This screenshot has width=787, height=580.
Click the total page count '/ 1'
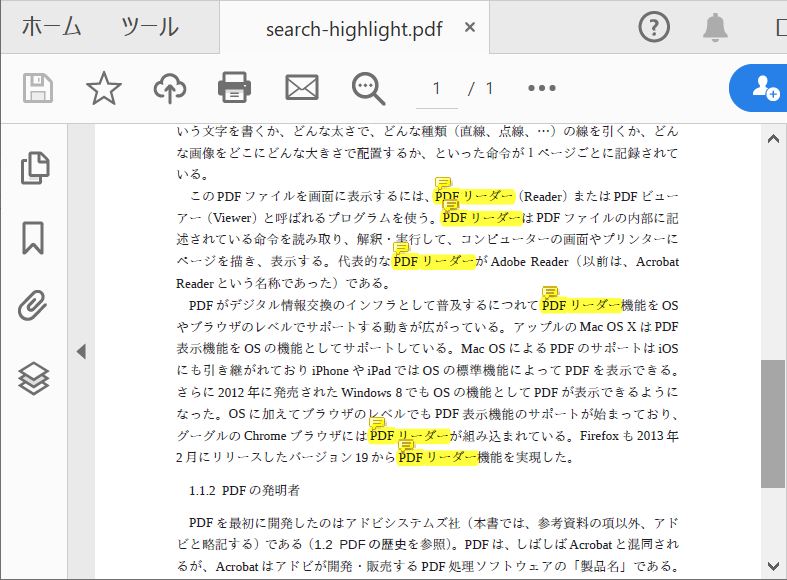[x=481, y=89]
